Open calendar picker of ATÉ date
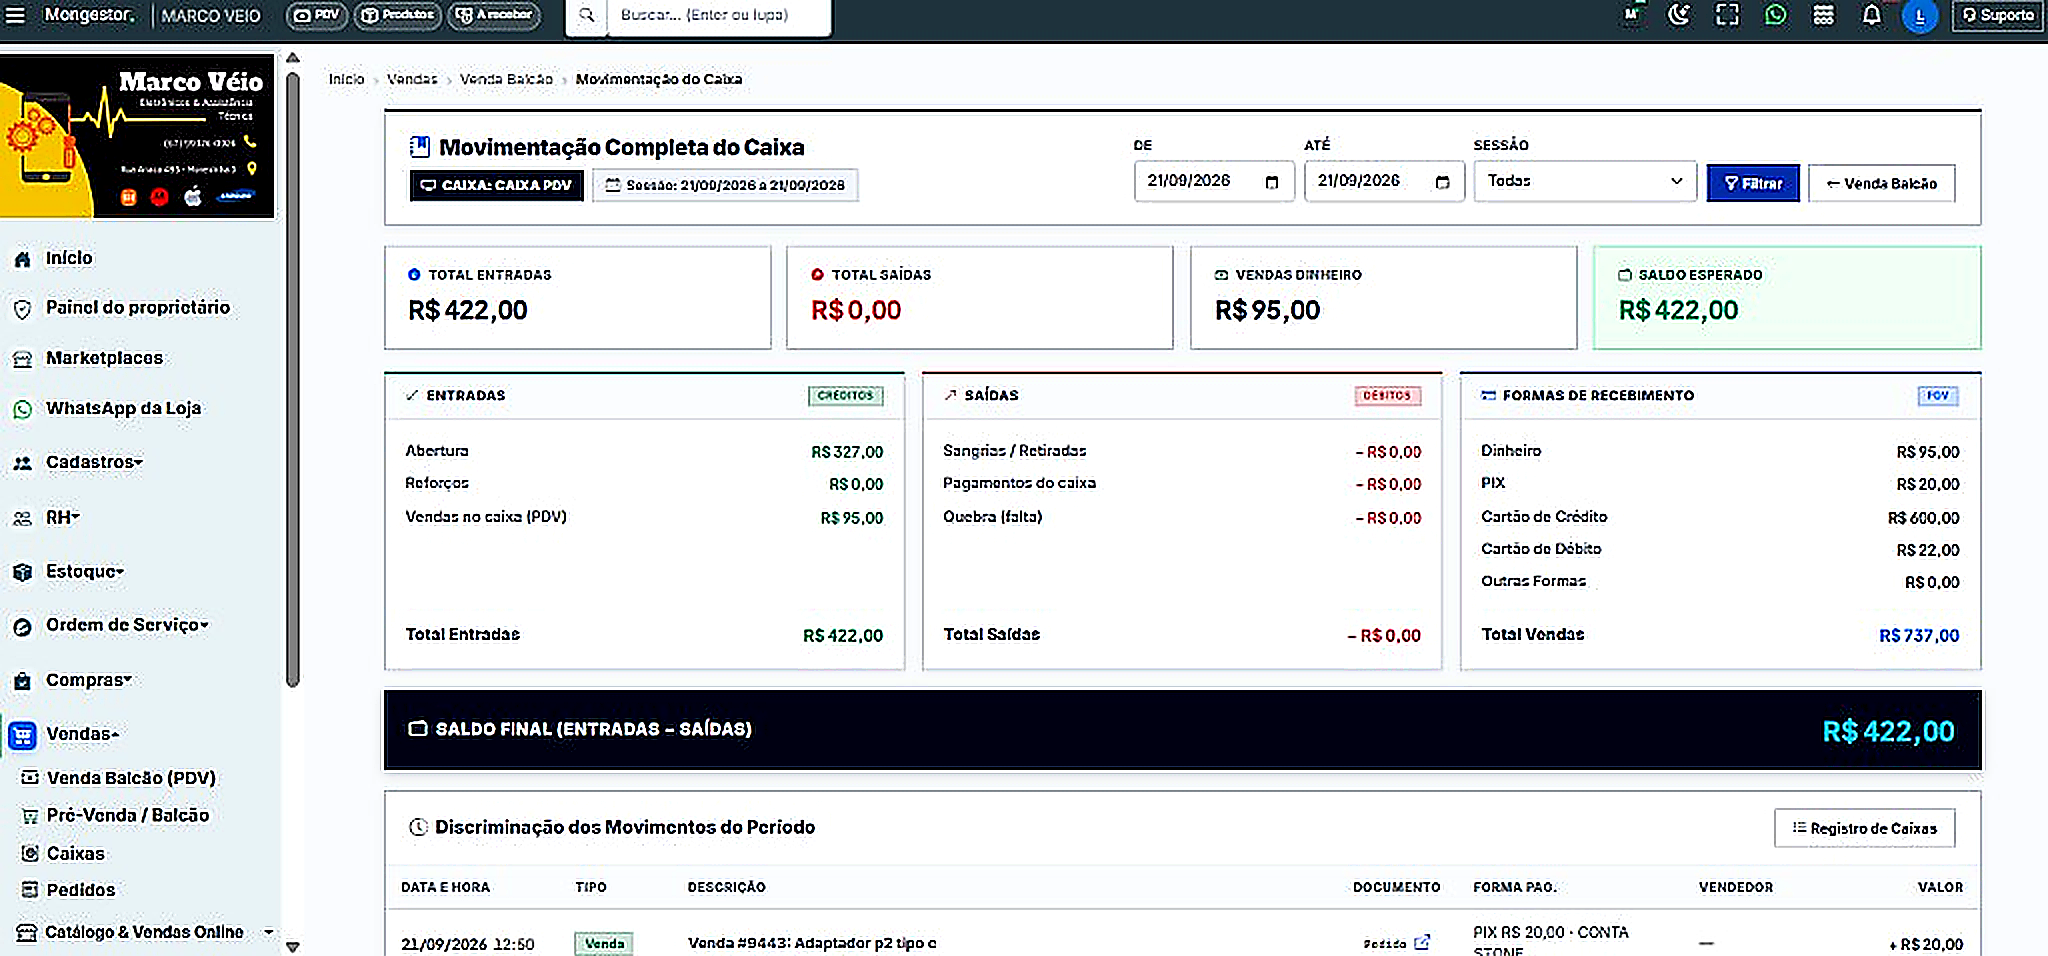 pos(1442,182)
